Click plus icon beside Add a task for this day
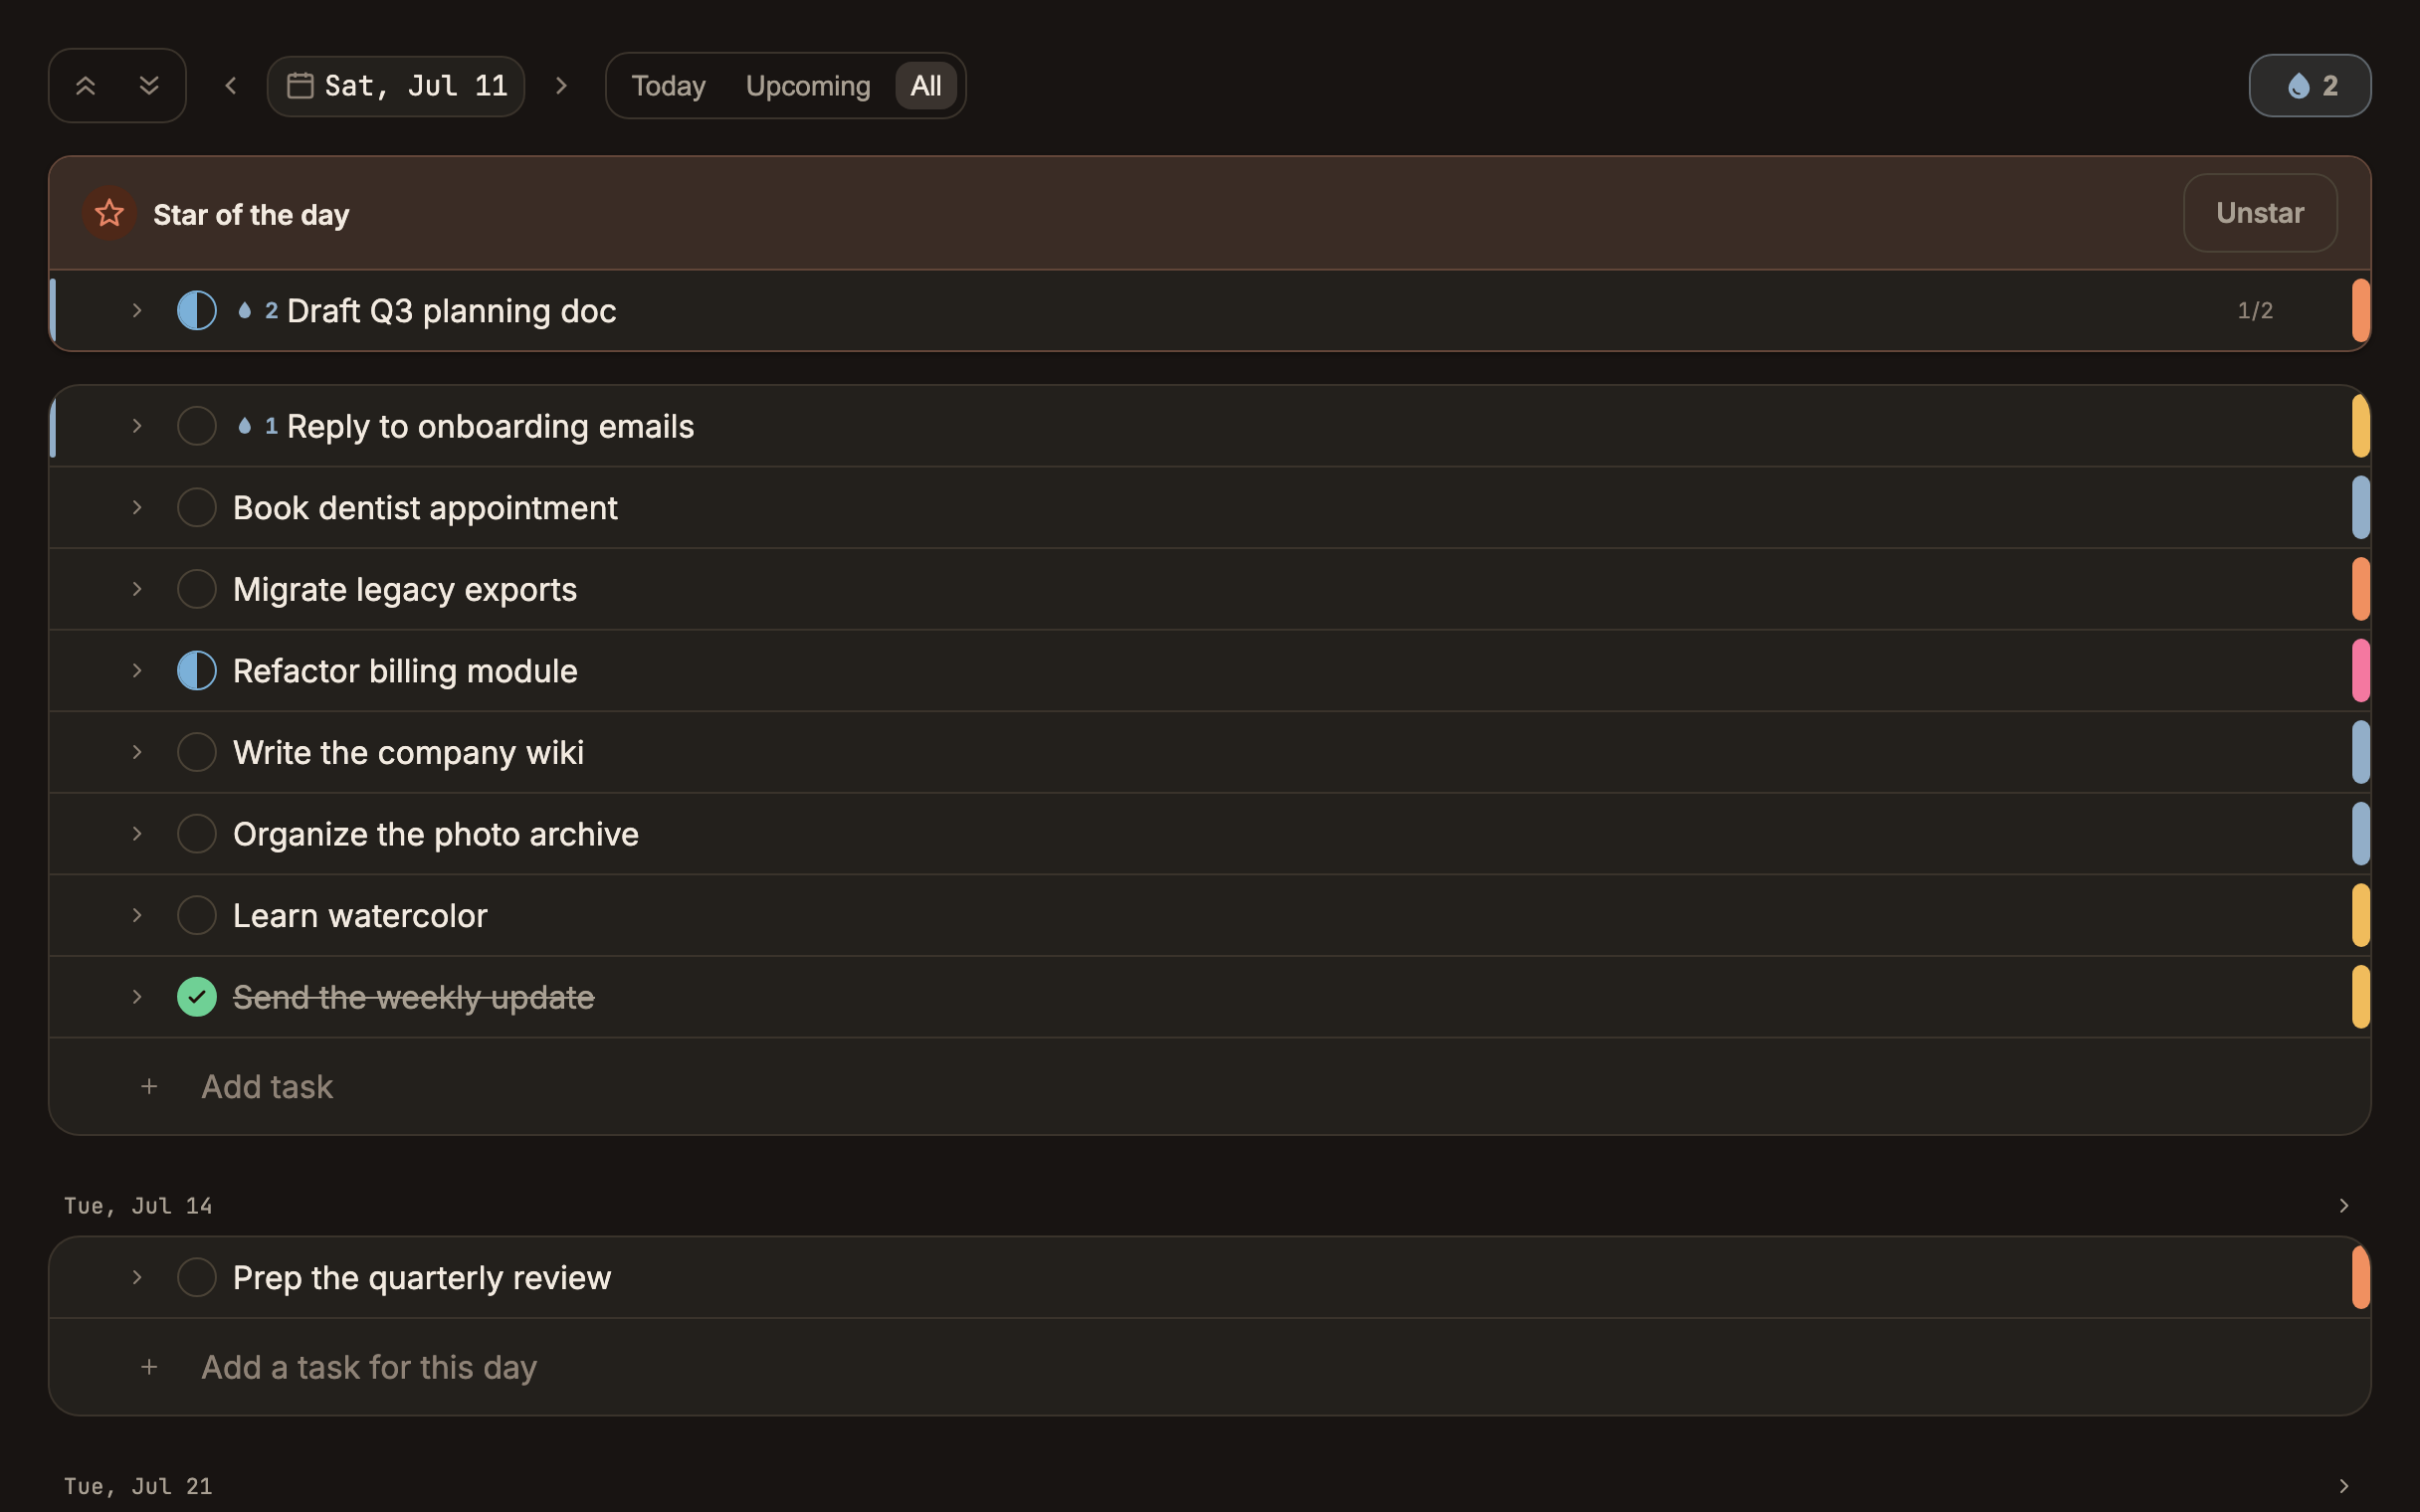This screenshot has height=1512, width=2420. (x=149, y=1367)
